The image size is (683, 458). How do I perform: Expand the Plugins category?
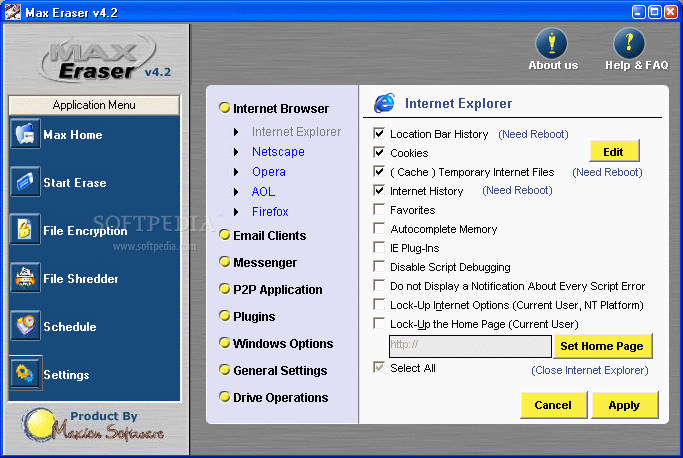click(254, 317)
